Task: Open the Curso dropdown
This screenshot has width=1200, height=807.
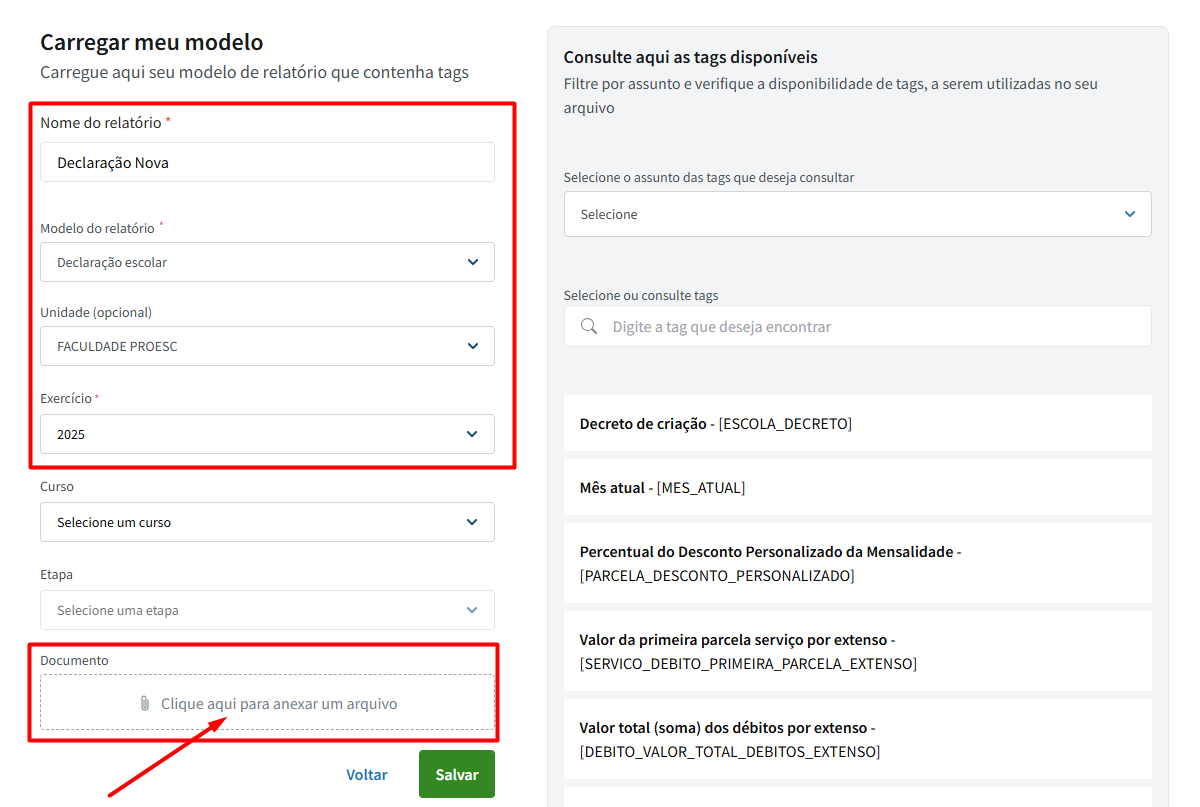Action: coord(267,522)
